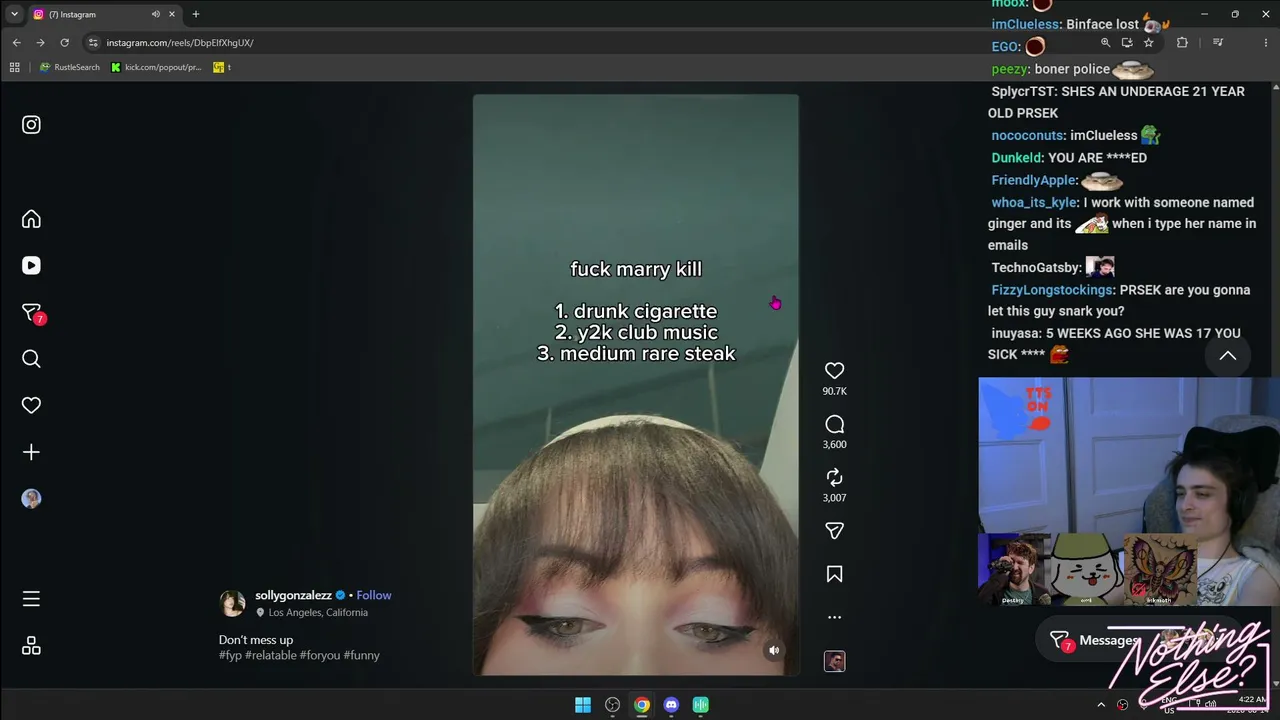Toggle reel sound with speaker button
The image size is (1280, 720).
click(x=774, y=650)
